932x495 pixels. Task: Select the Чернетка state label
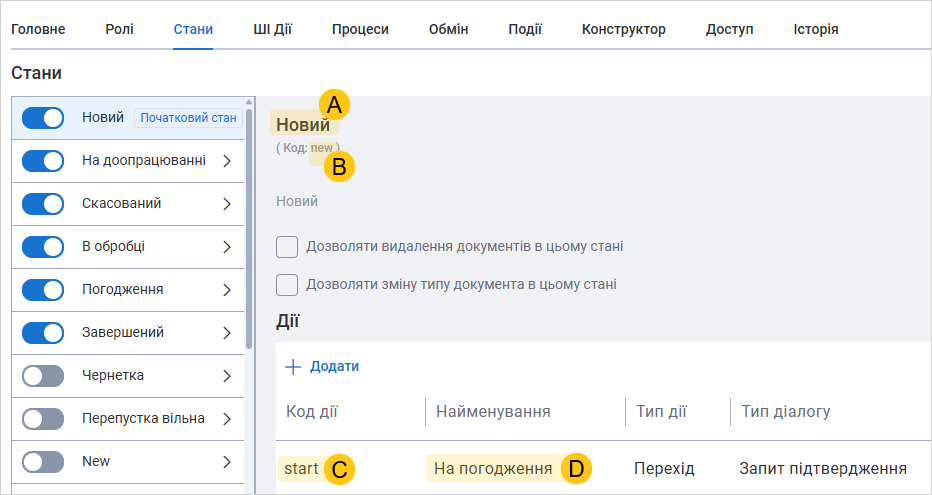(113, 376)
